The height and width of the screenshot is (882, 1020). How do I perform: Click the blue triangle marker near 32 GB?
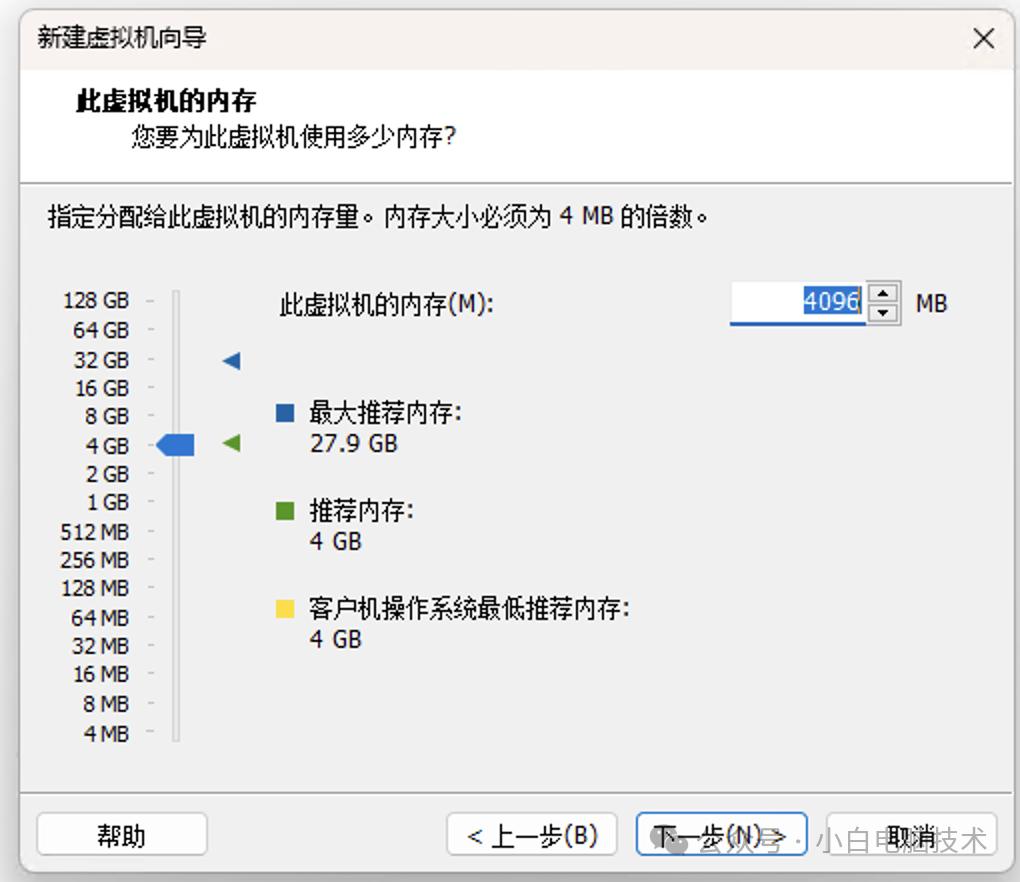point(230,360)
